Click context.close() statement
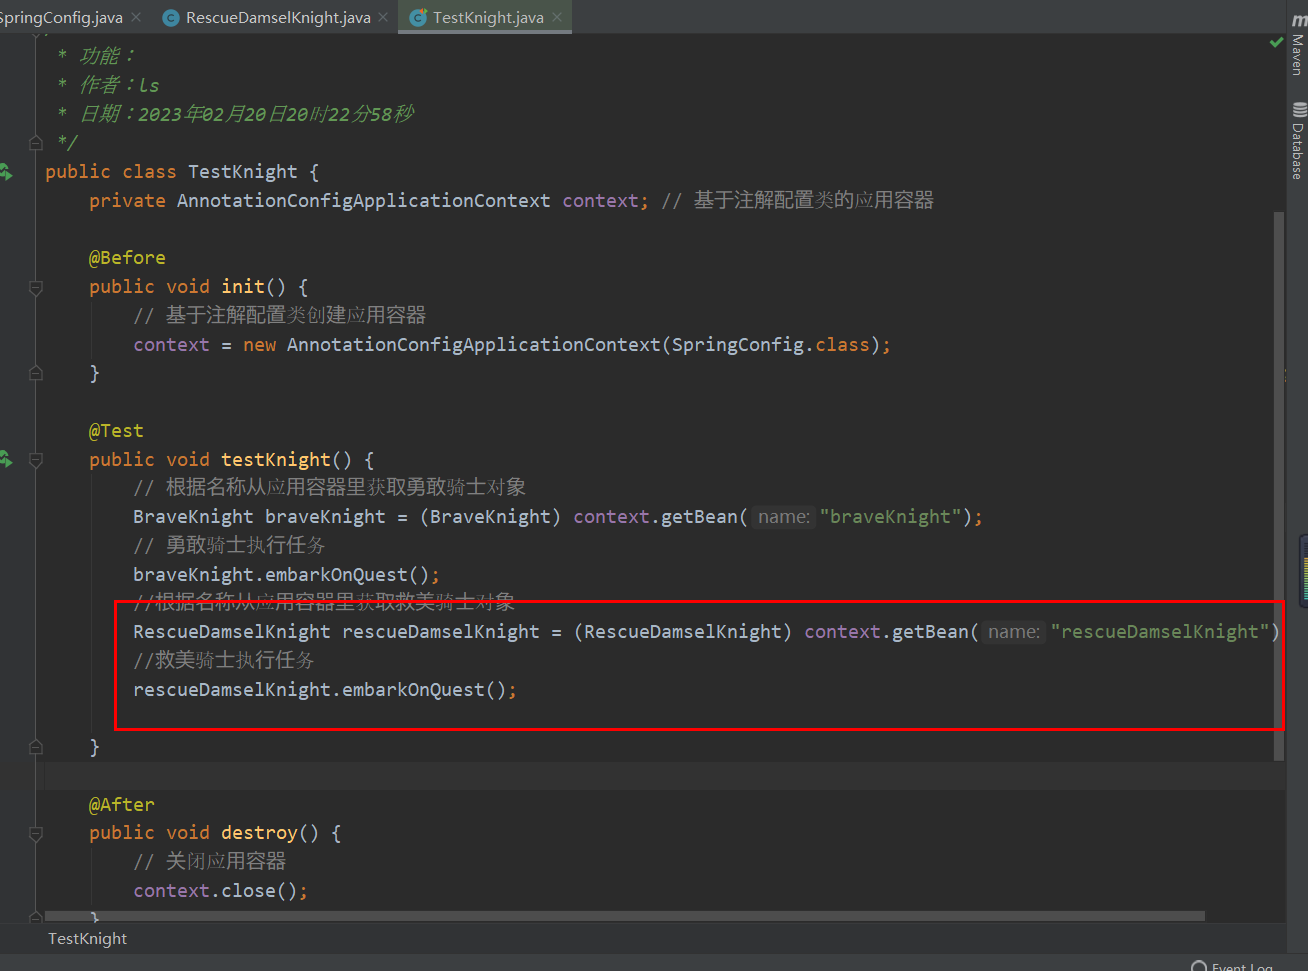Screen dimensions: 1308x971 click(221, 891)
